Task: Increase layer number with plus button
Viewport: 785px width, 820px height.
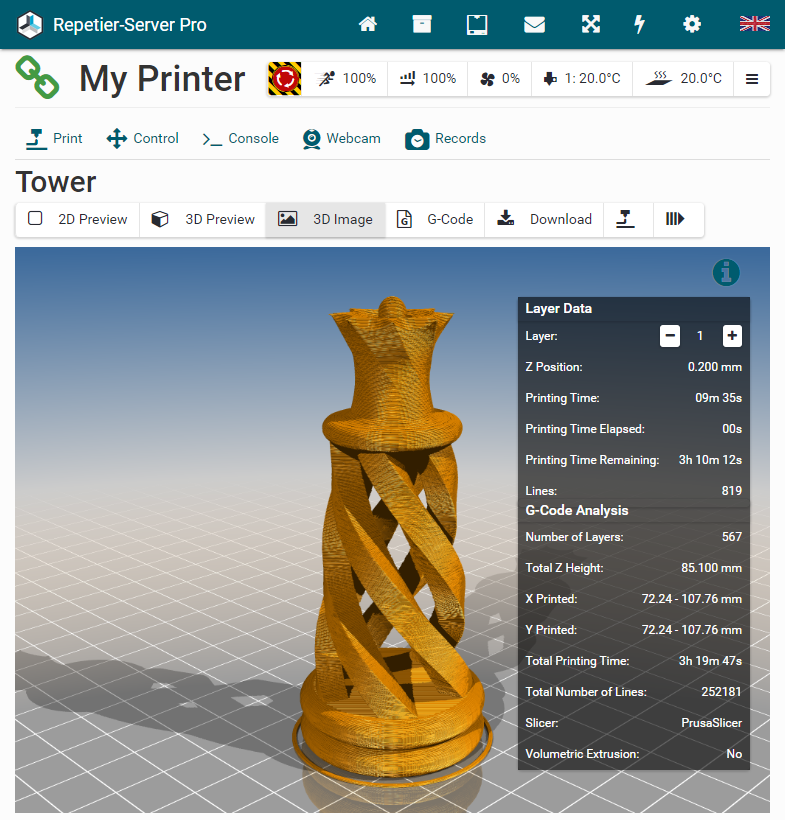Action: pyautogui.click(x=732, y=336)
